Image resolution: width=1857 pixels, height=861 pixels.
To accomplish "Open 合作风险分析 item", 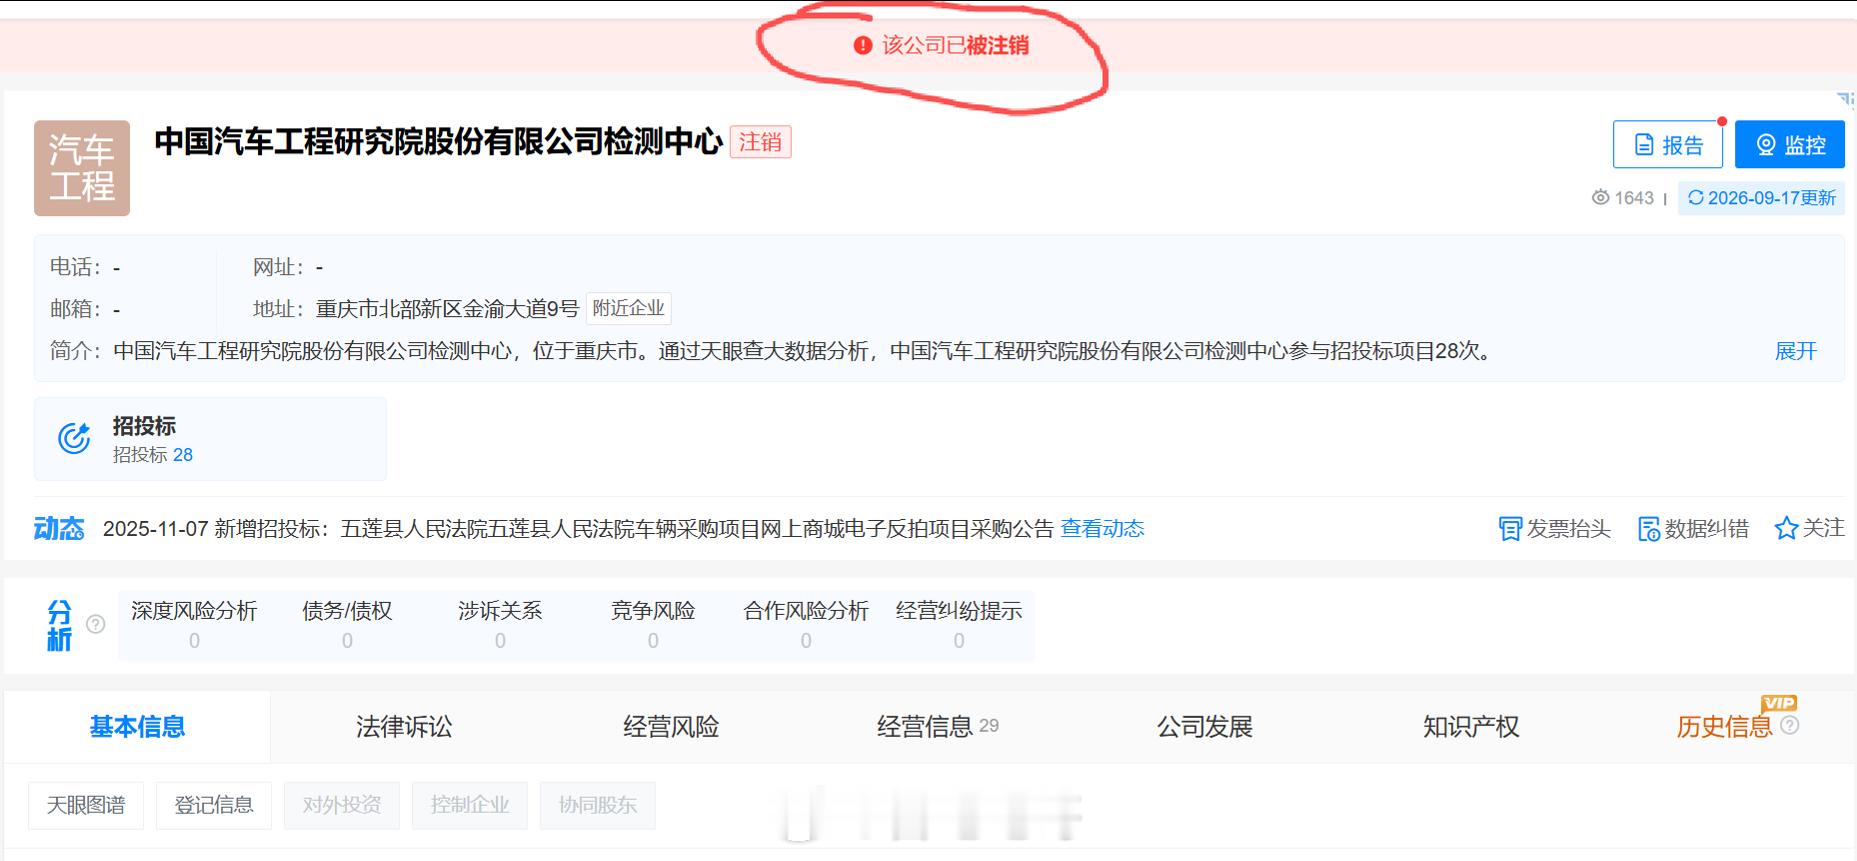I will pos(806,625).
